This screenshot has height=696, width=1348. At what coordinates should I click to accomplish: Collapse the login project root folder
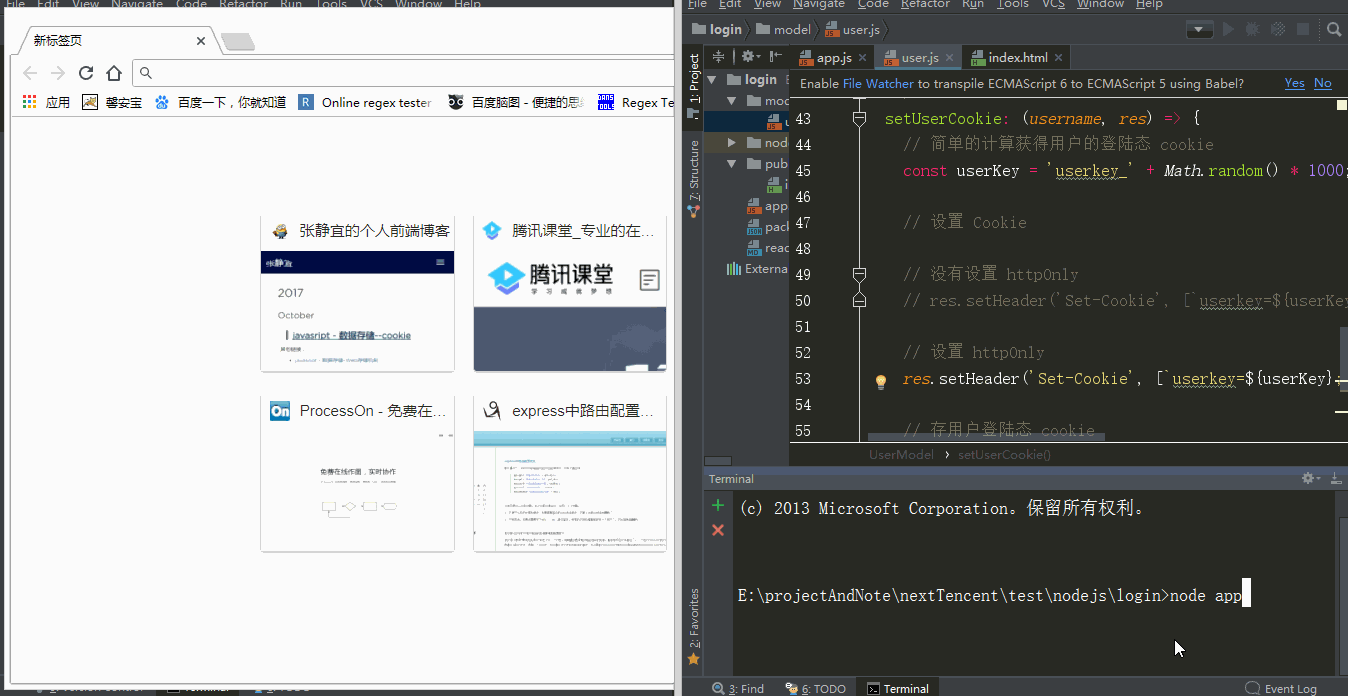coord(712,80)
